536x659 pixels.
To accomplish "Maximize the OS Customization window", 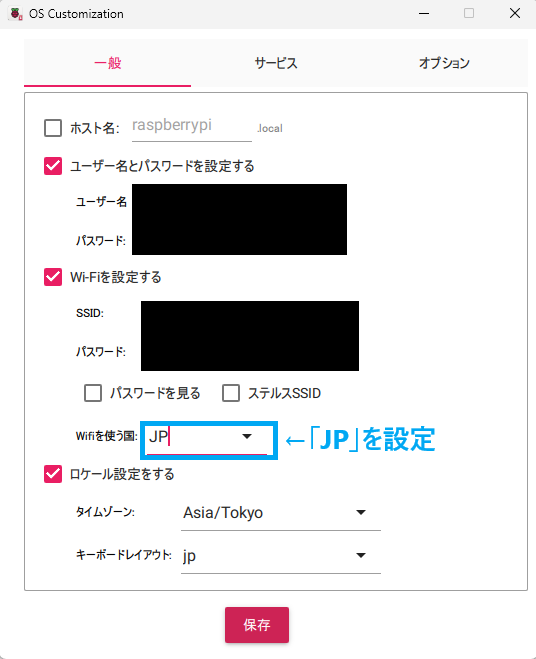I will click(x=469, y=13).
